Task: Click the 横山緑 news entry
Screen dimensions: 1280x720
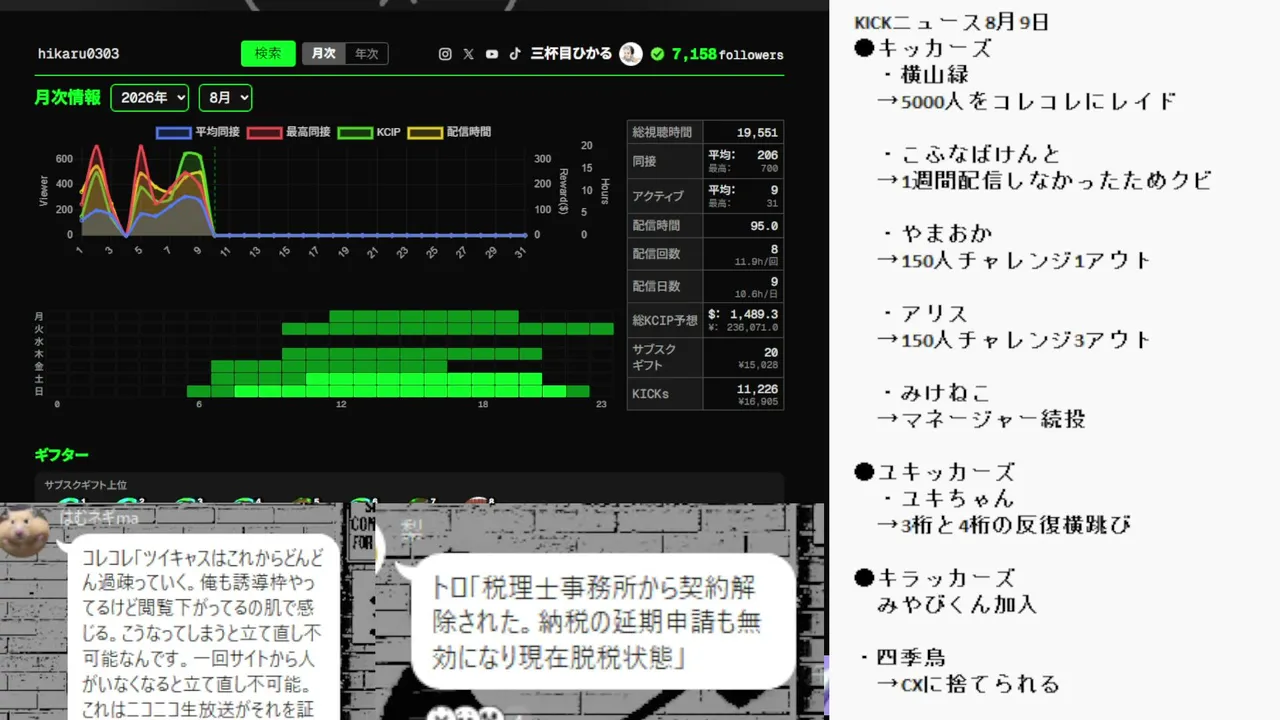Action: [926, 75]
